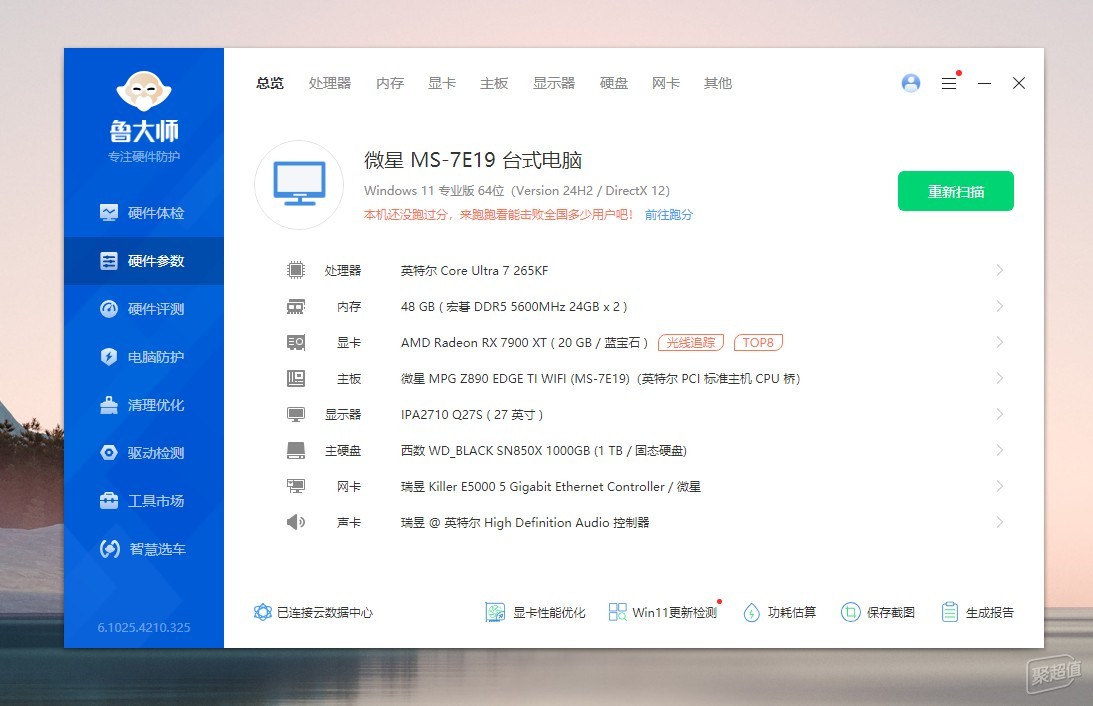
Task: Click the 主硬盘 drive icon
Action: tap(296, 450)
